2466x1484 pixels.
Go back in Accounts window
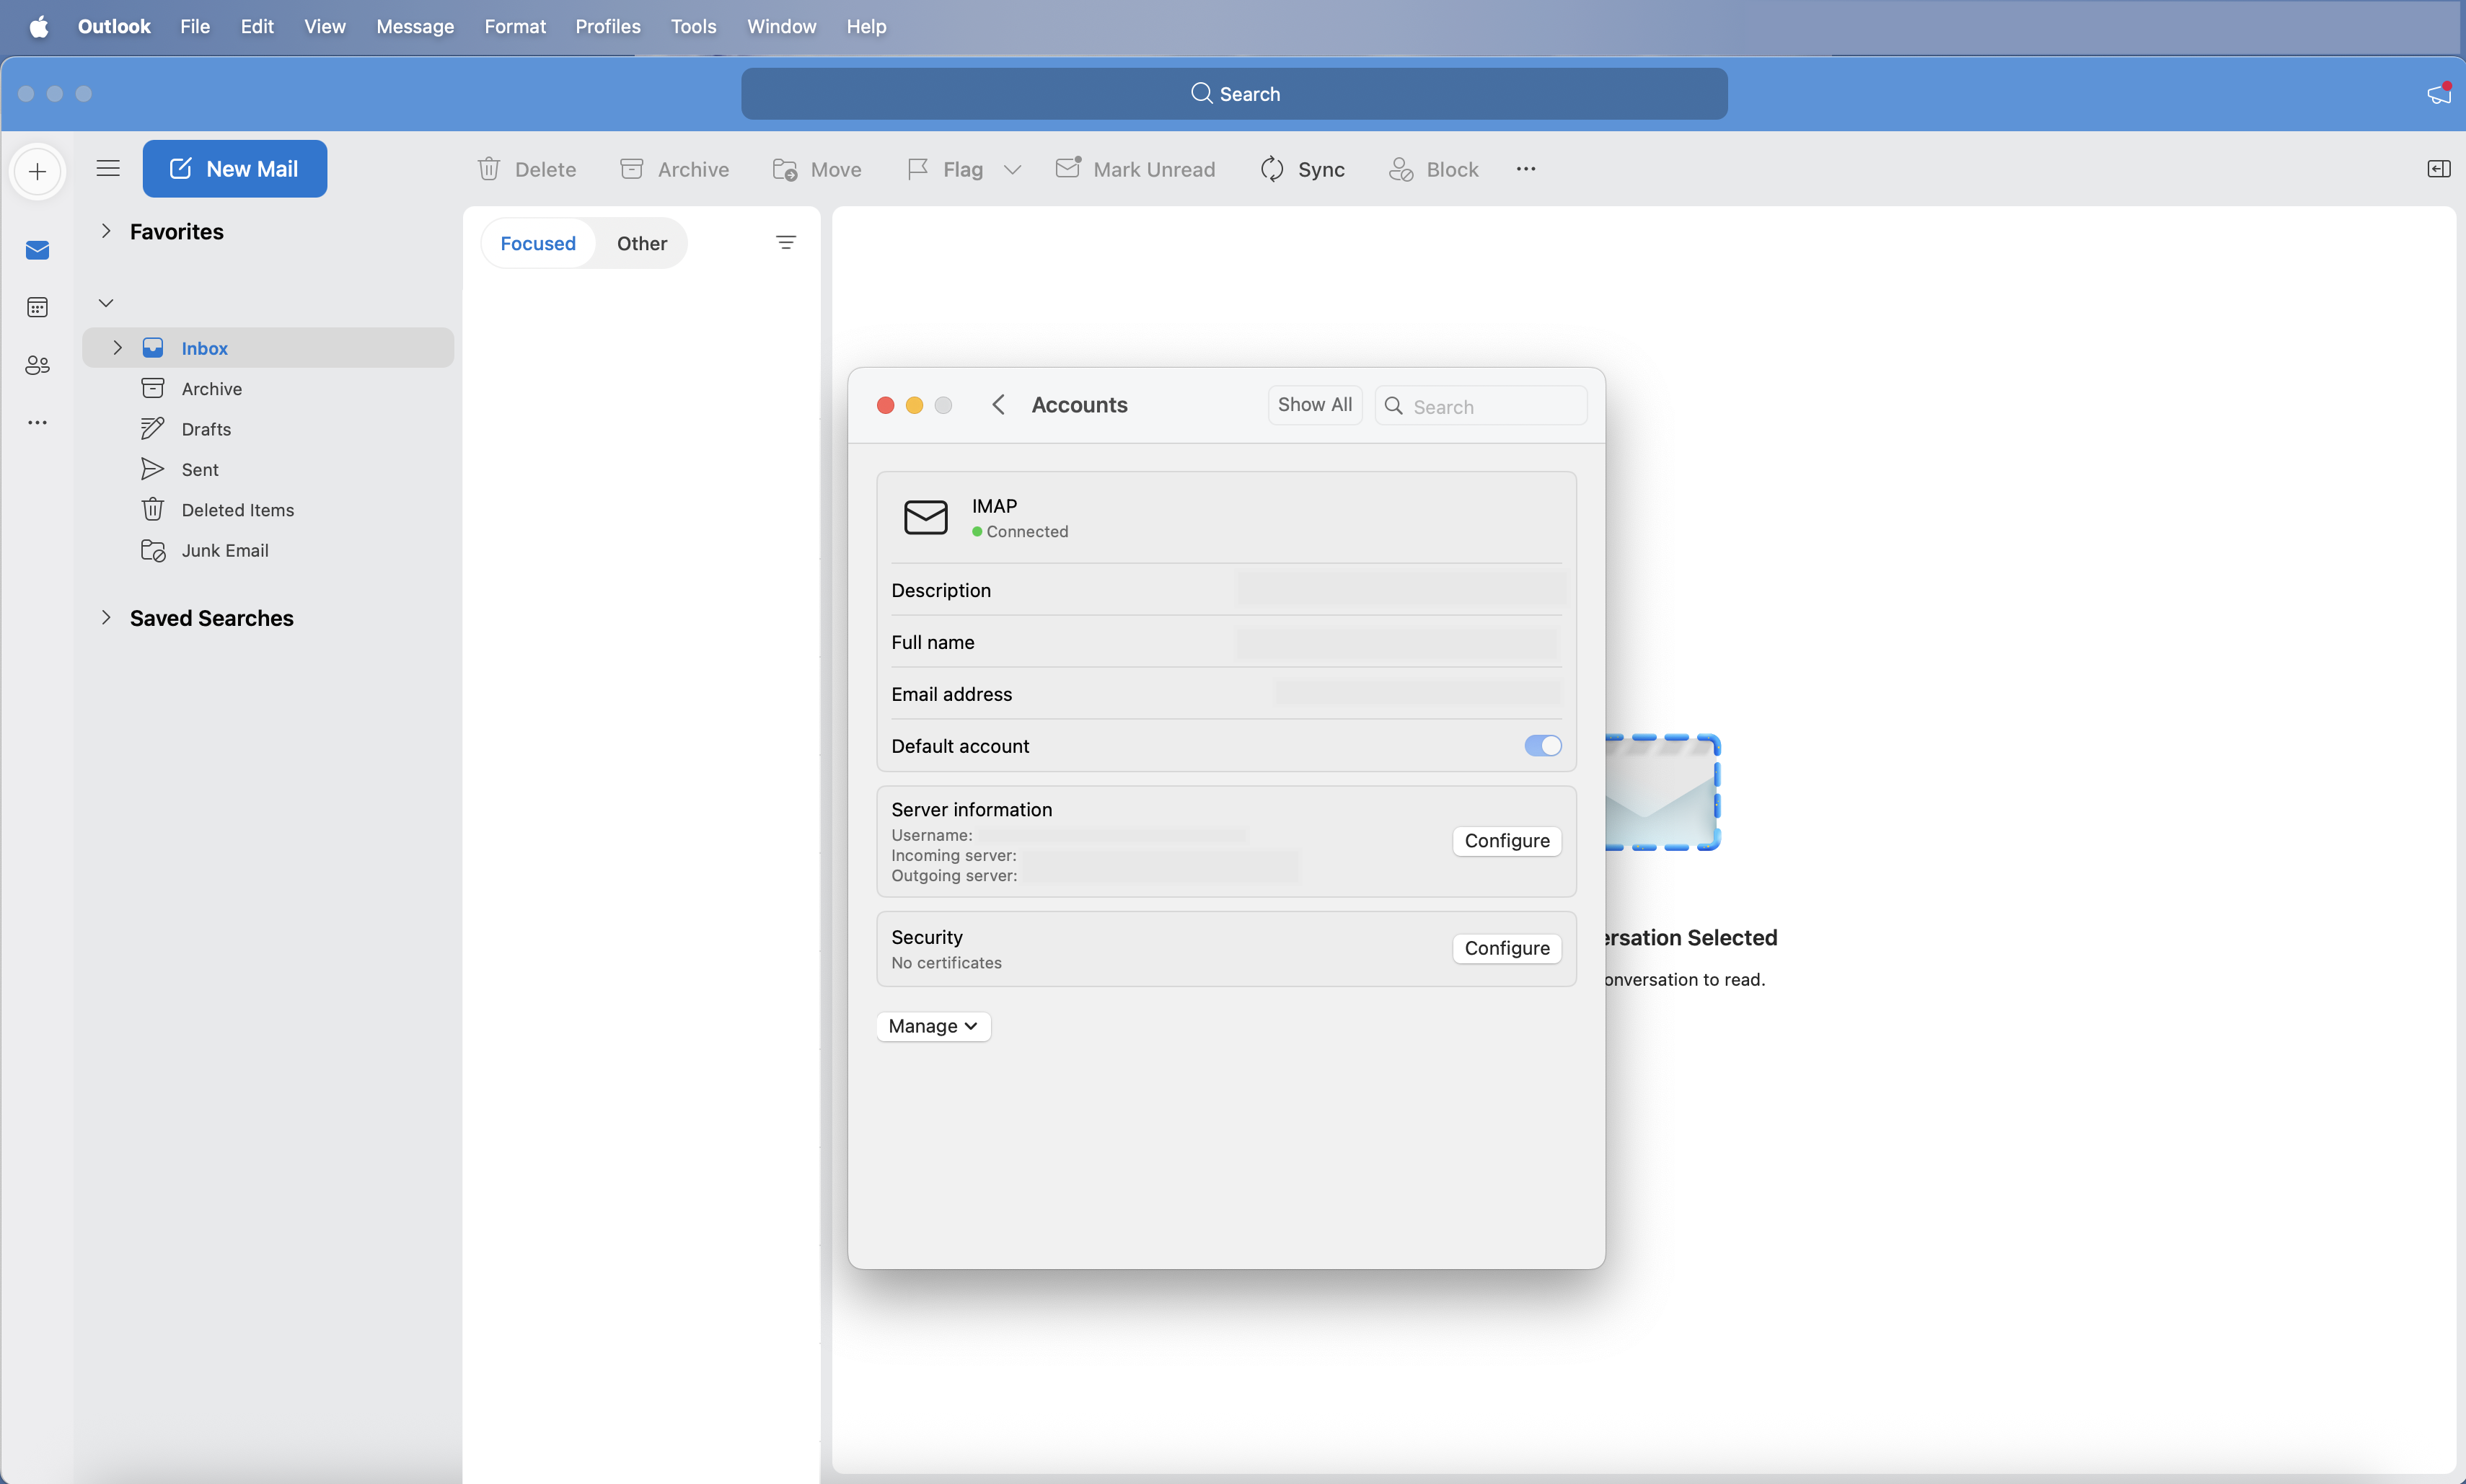pos(998,405)
